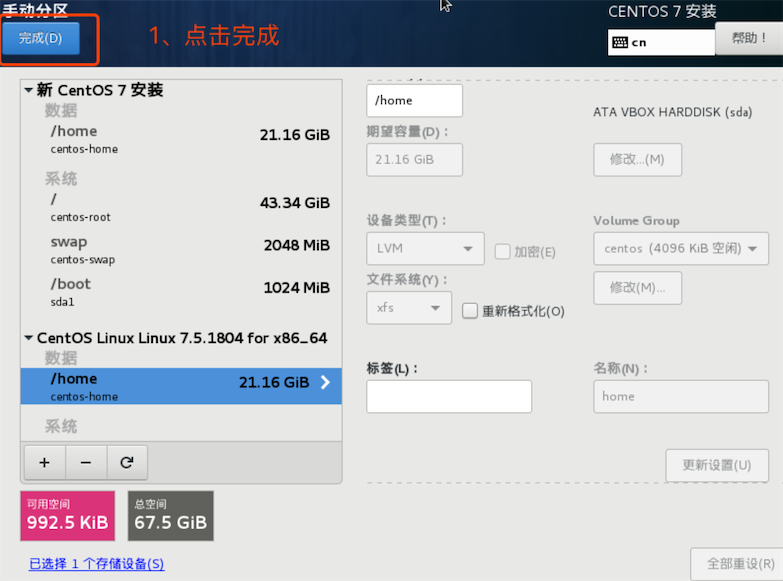
Task: Select the new /home centos-home 21.16 GiB partition
Action: click(181, 139)
